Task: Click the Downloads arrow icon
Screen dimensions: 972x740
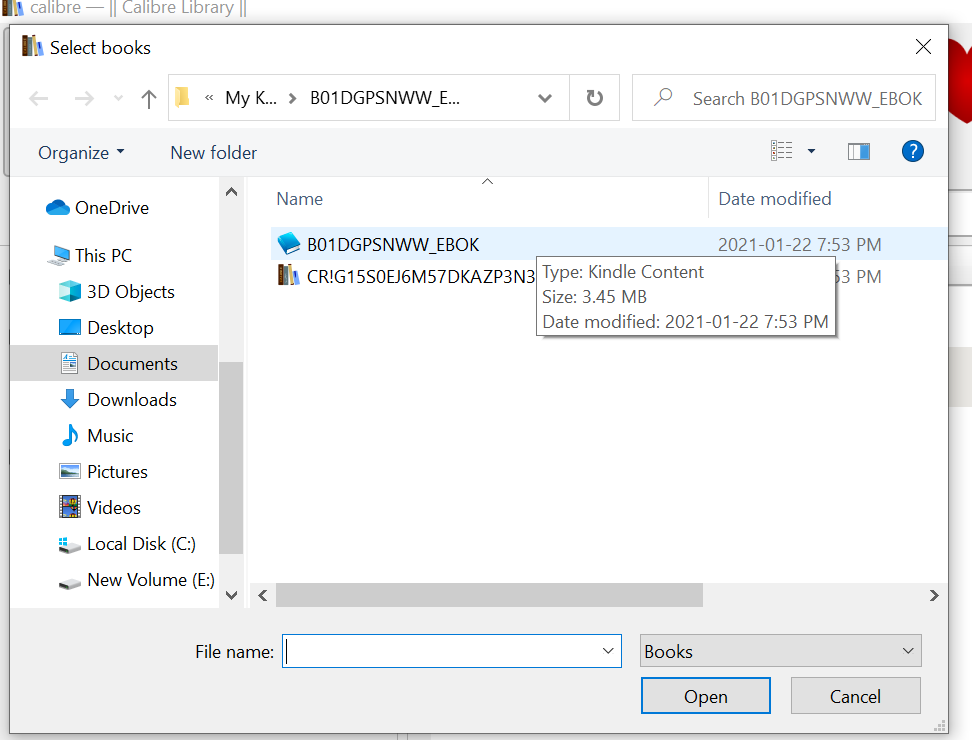Action: click(x=69, y=399)
